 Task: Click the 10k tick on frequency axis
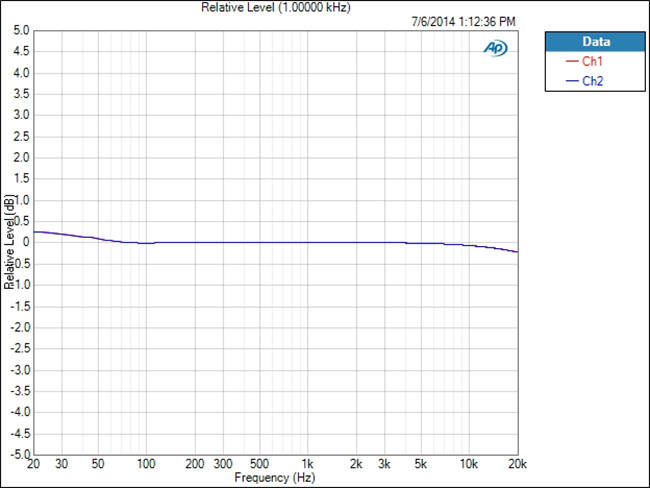pos(468,465)
